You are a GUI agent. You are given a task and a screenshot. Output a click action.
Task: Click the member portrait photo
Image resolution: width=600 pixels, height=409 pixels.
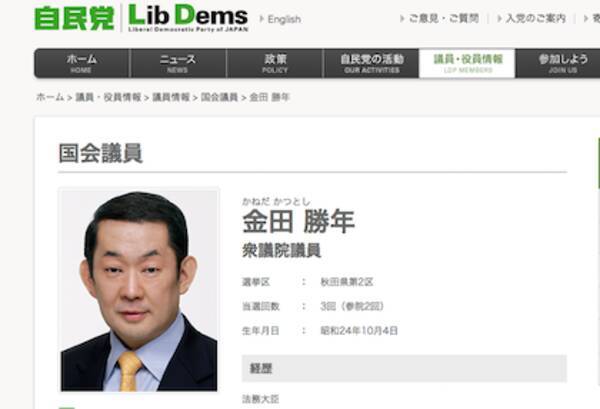(x=139, y=290)
